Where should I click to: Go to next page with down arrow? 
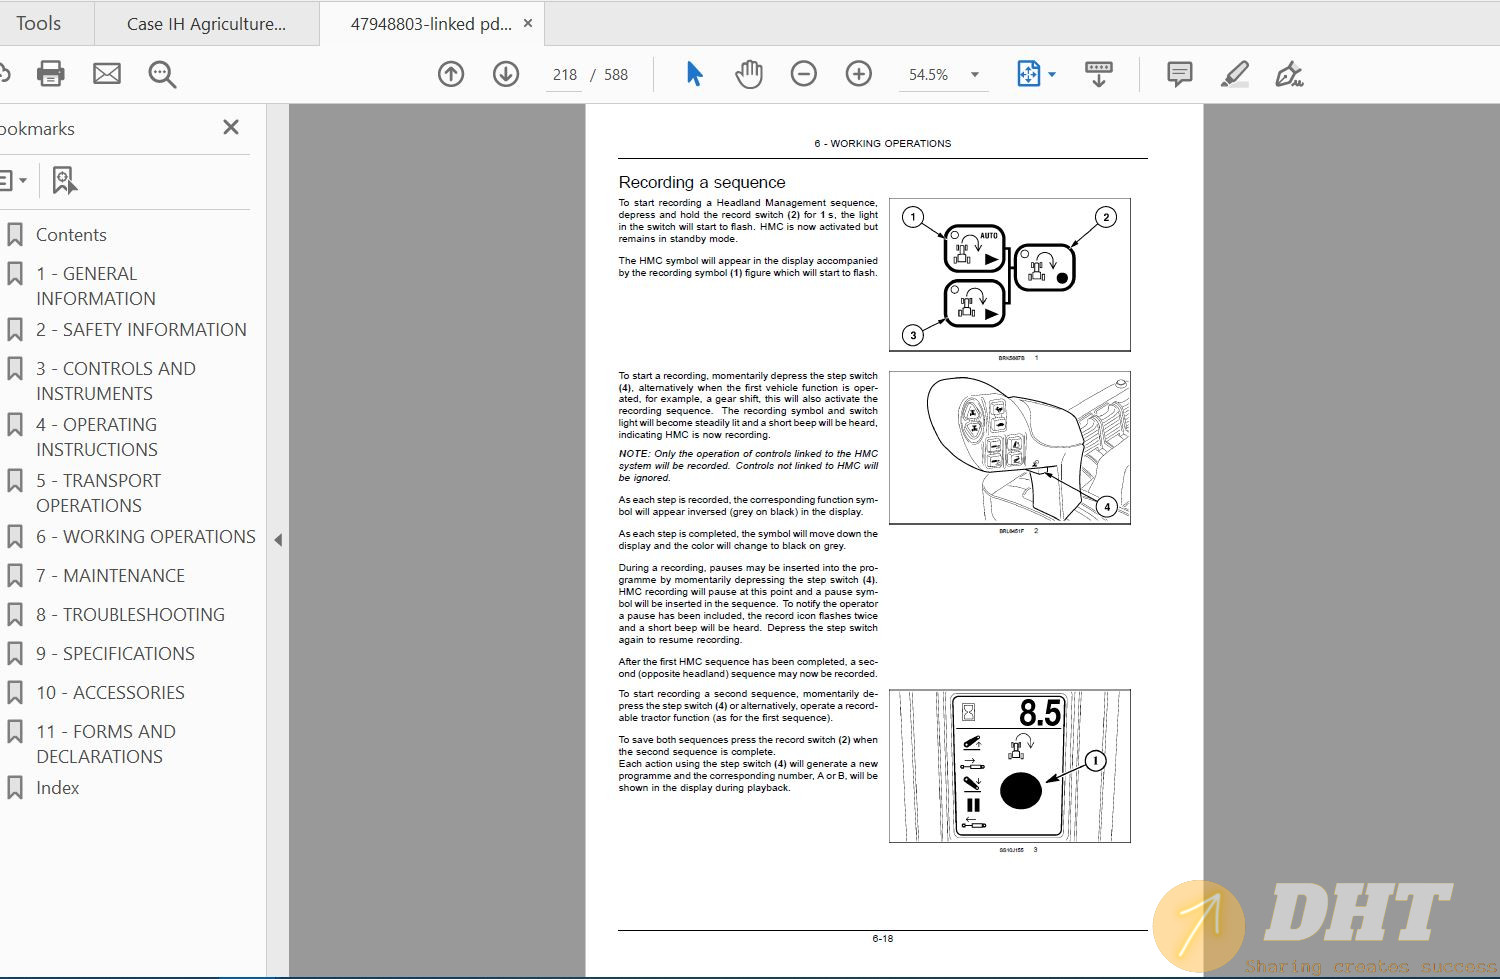point(506,74)
